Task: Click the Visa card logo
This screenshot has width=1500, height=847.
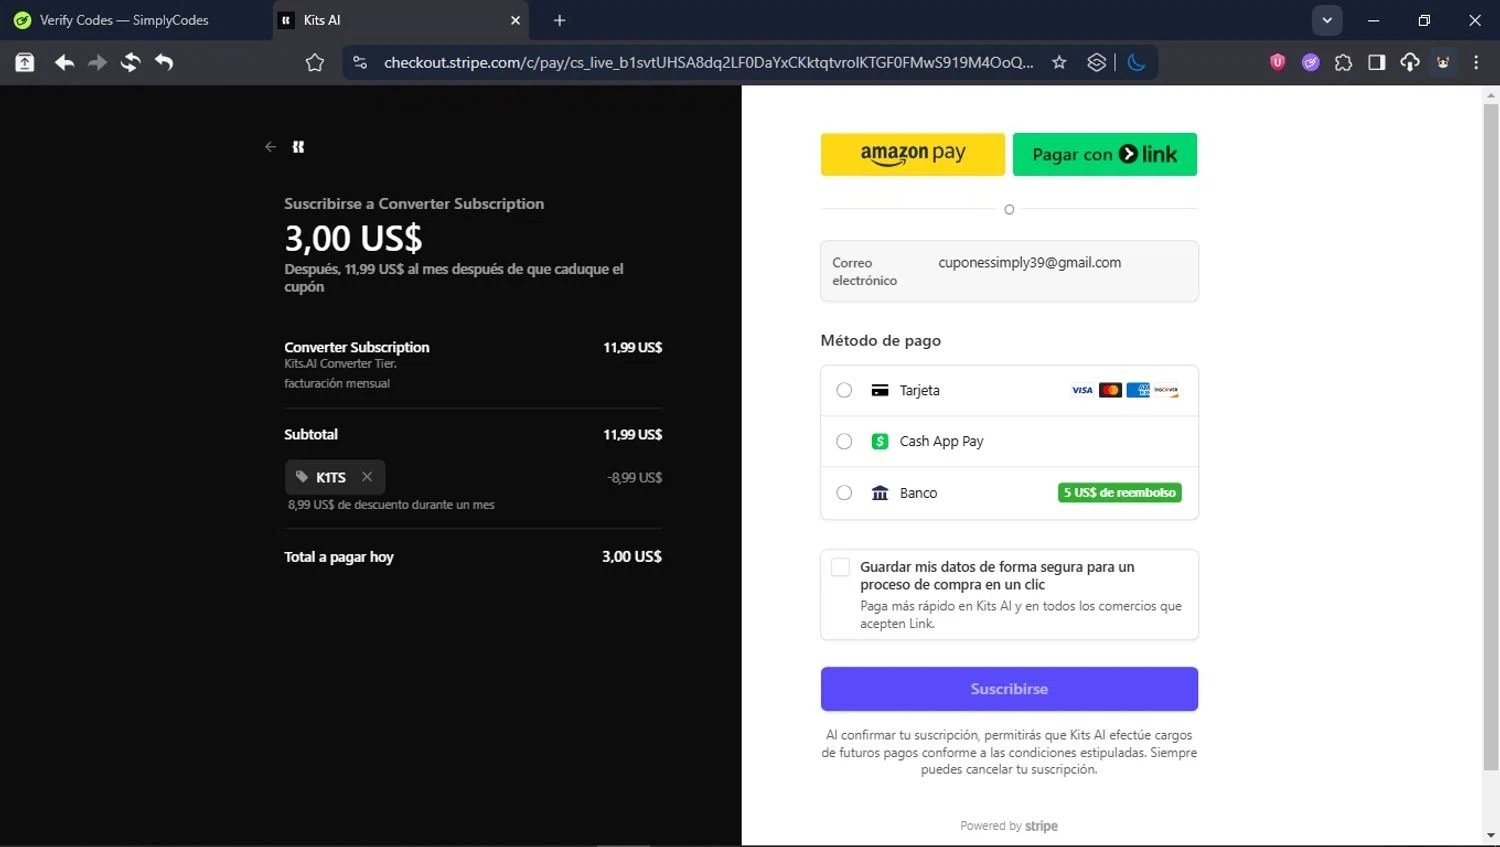Action: tap(1082, 390)
